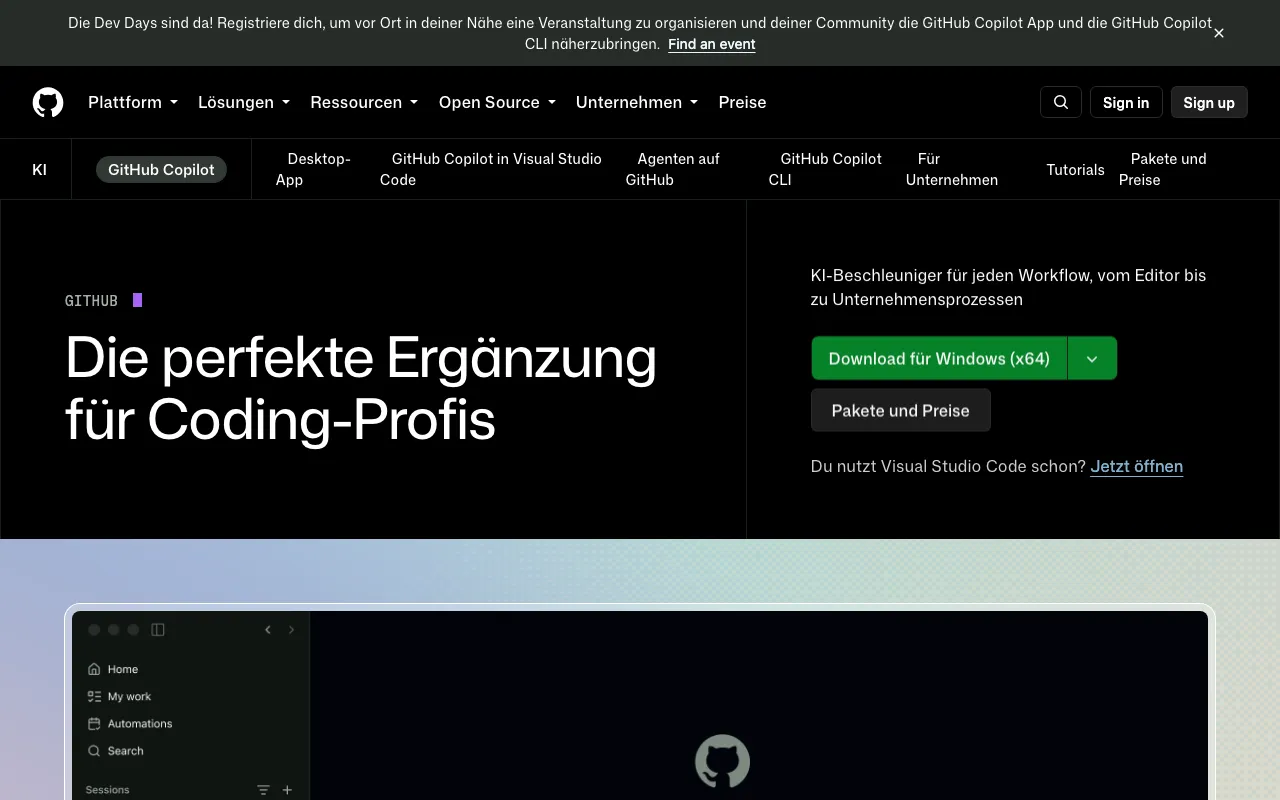Open the Open Source dropdown
1280x800 pixels.
coord(497,102)
